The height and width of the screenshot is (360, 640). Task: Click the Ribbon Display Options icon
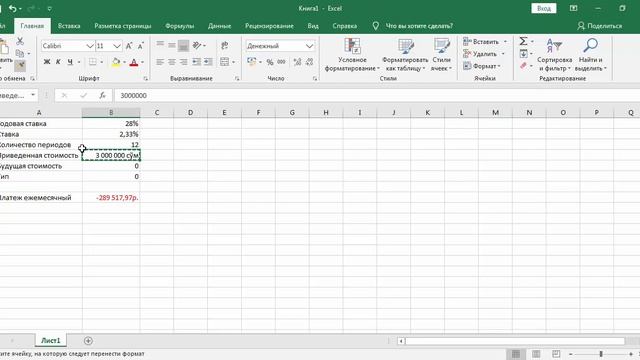click(573, 8)
